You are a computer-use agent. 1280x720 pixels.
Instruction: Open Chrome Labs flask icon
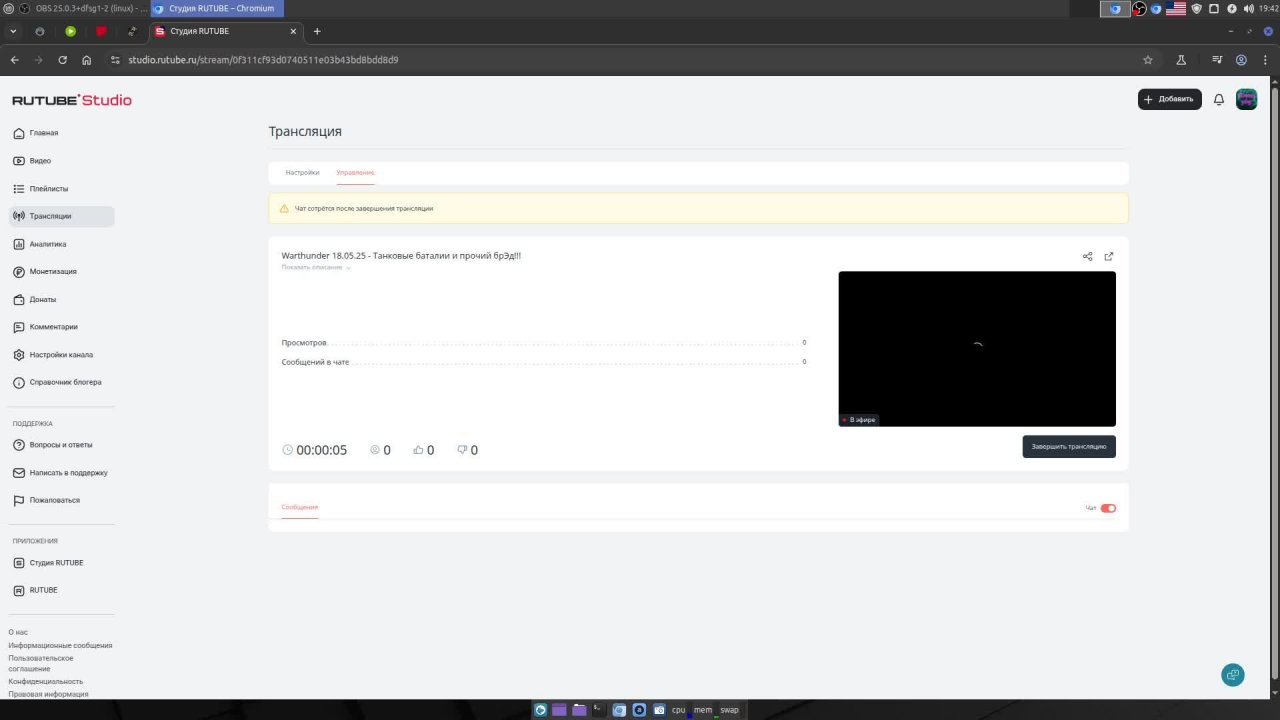click(x=1181, y=60)
